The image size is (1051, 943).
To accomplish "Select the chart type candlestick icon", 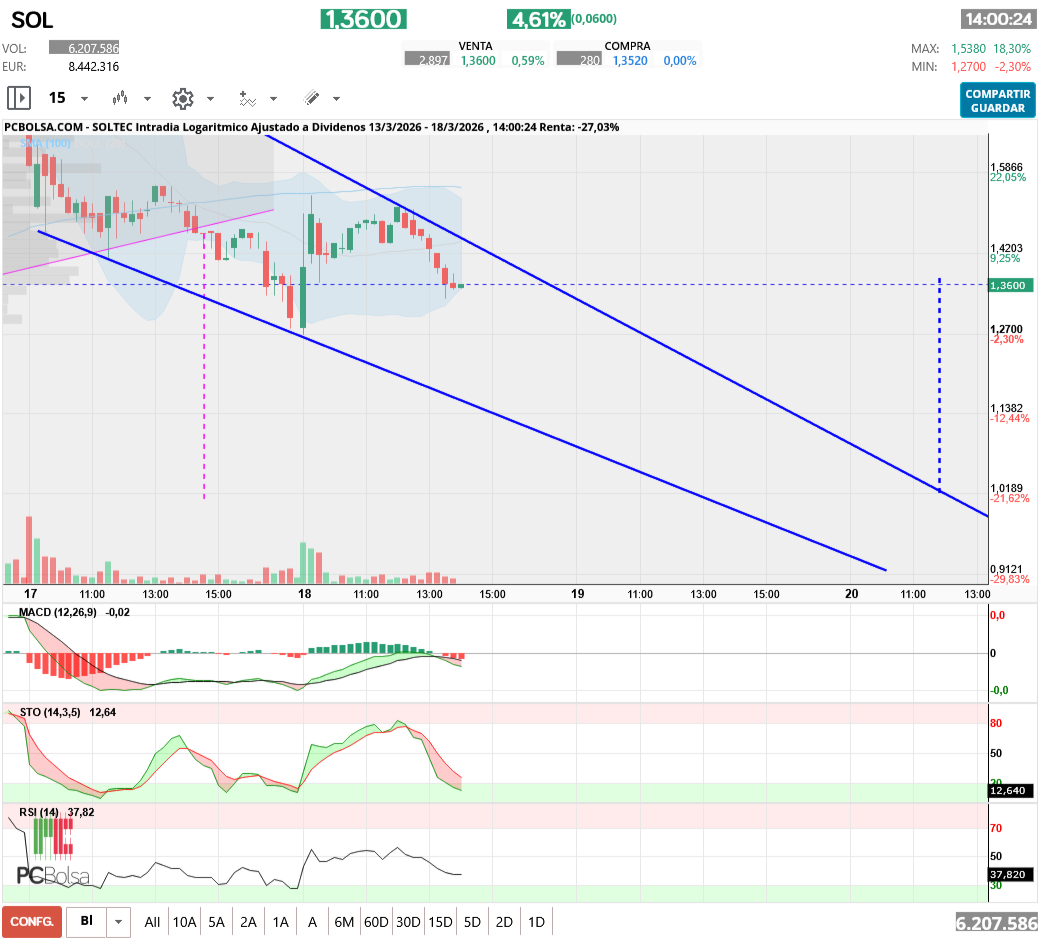I will click(x=120, y=98).
